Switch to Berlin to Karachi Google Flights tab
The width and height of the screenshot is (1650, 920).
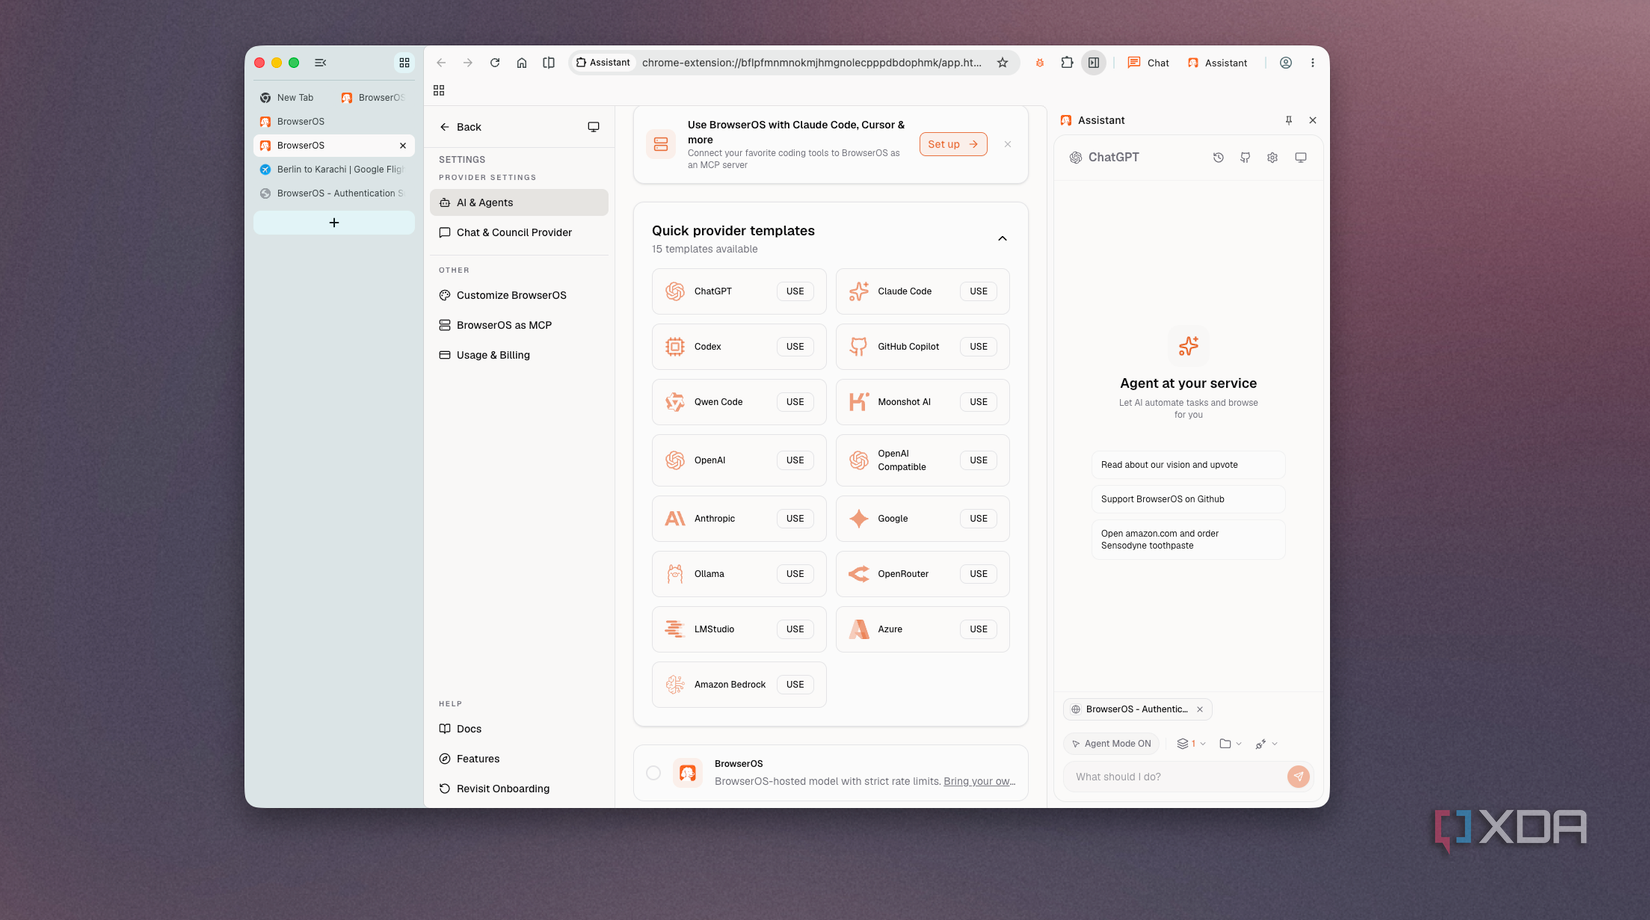click(x=334, y=170)
